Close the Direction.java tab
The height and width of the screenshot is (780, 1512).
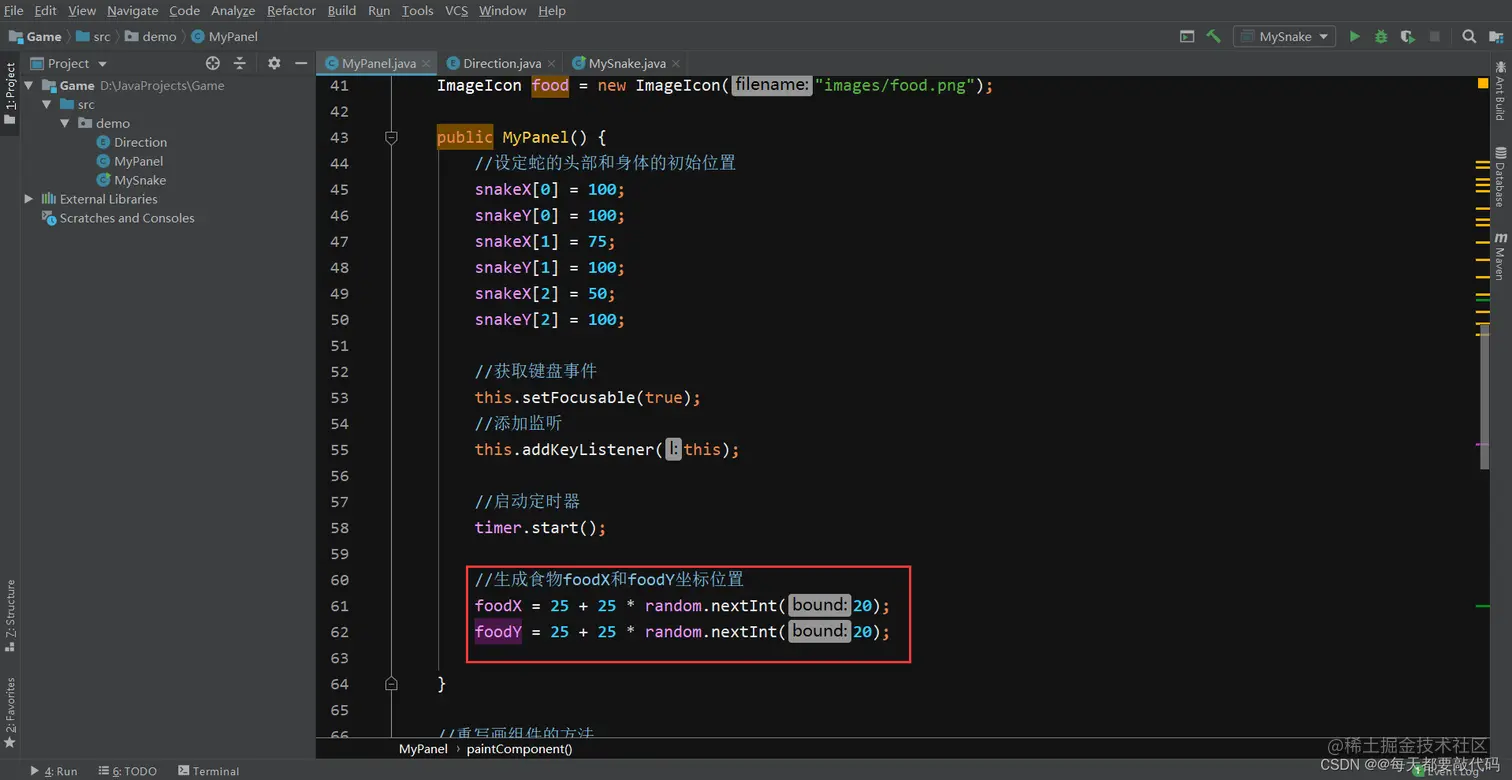[552, 63]
